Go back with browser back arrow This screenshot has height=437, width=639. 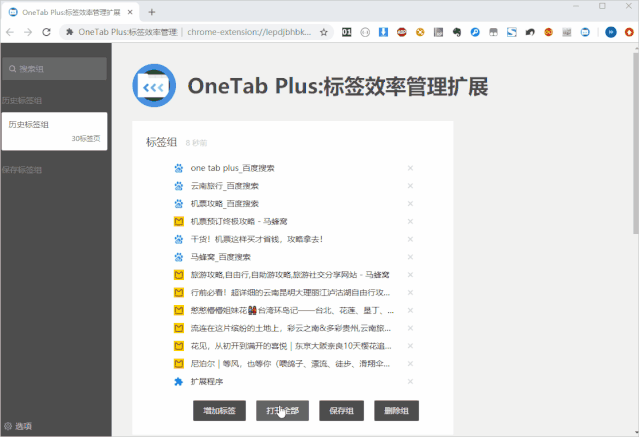10,32
